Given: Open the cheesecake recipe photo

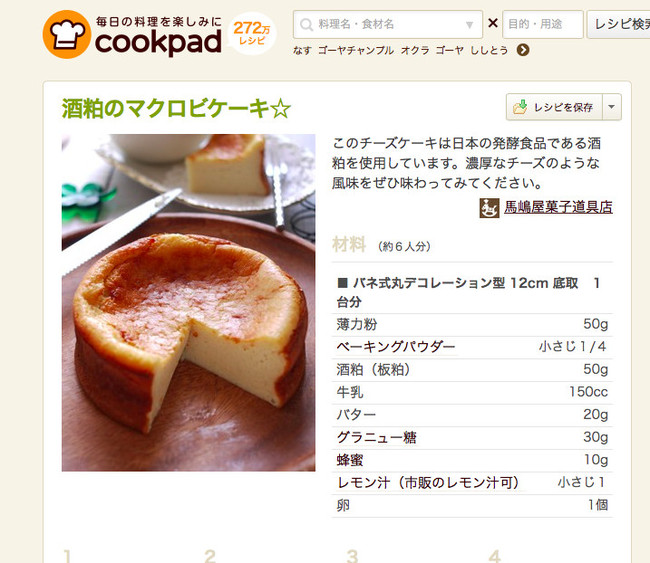Looking at the screenshot, I should pos(188,302).
